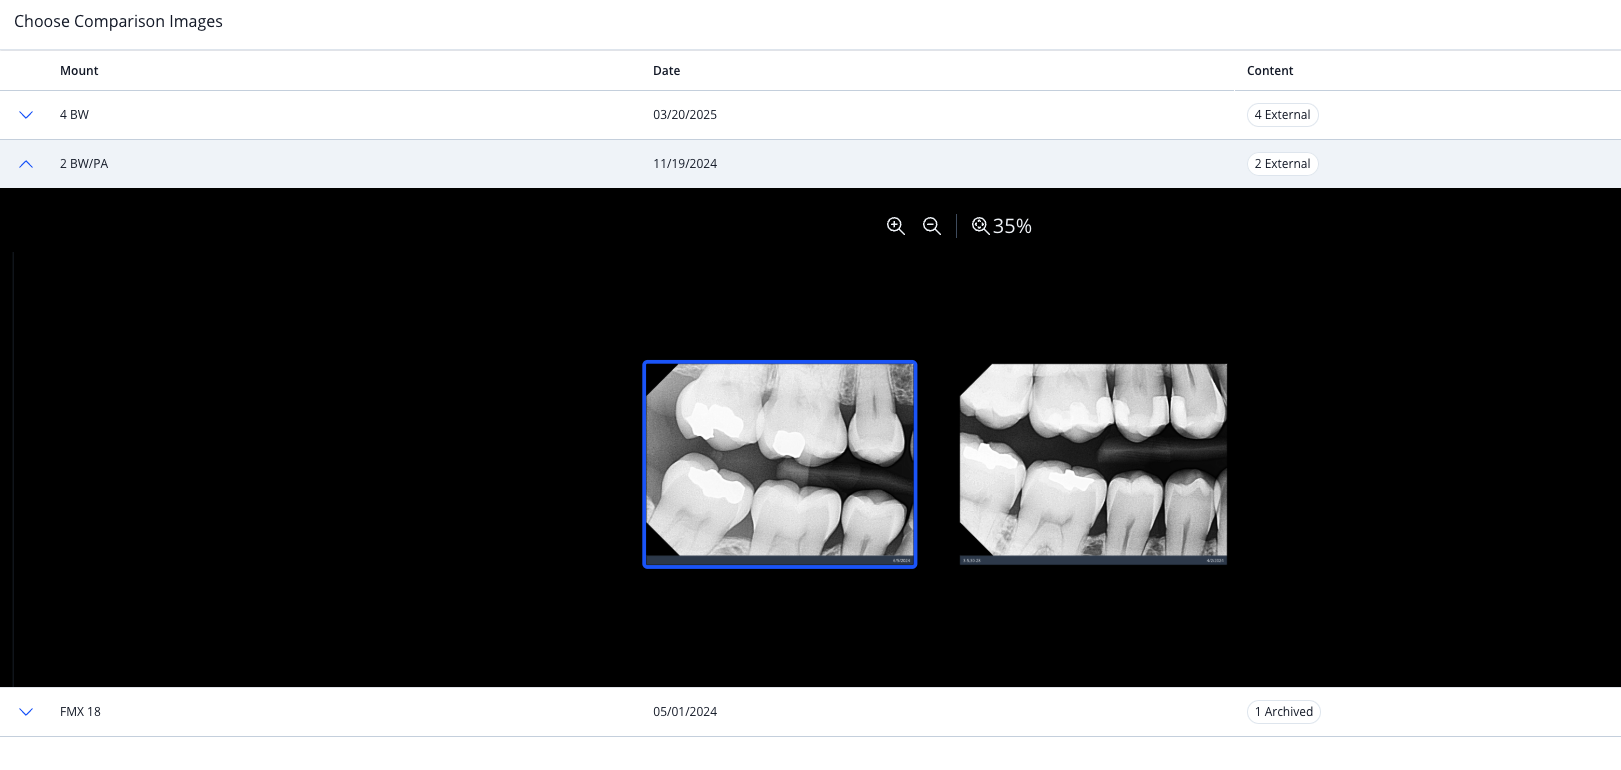The width and height of the screenshot is (1621, 770).
Task: Click the 35% zoom level value
Action: pos(1012,226)
